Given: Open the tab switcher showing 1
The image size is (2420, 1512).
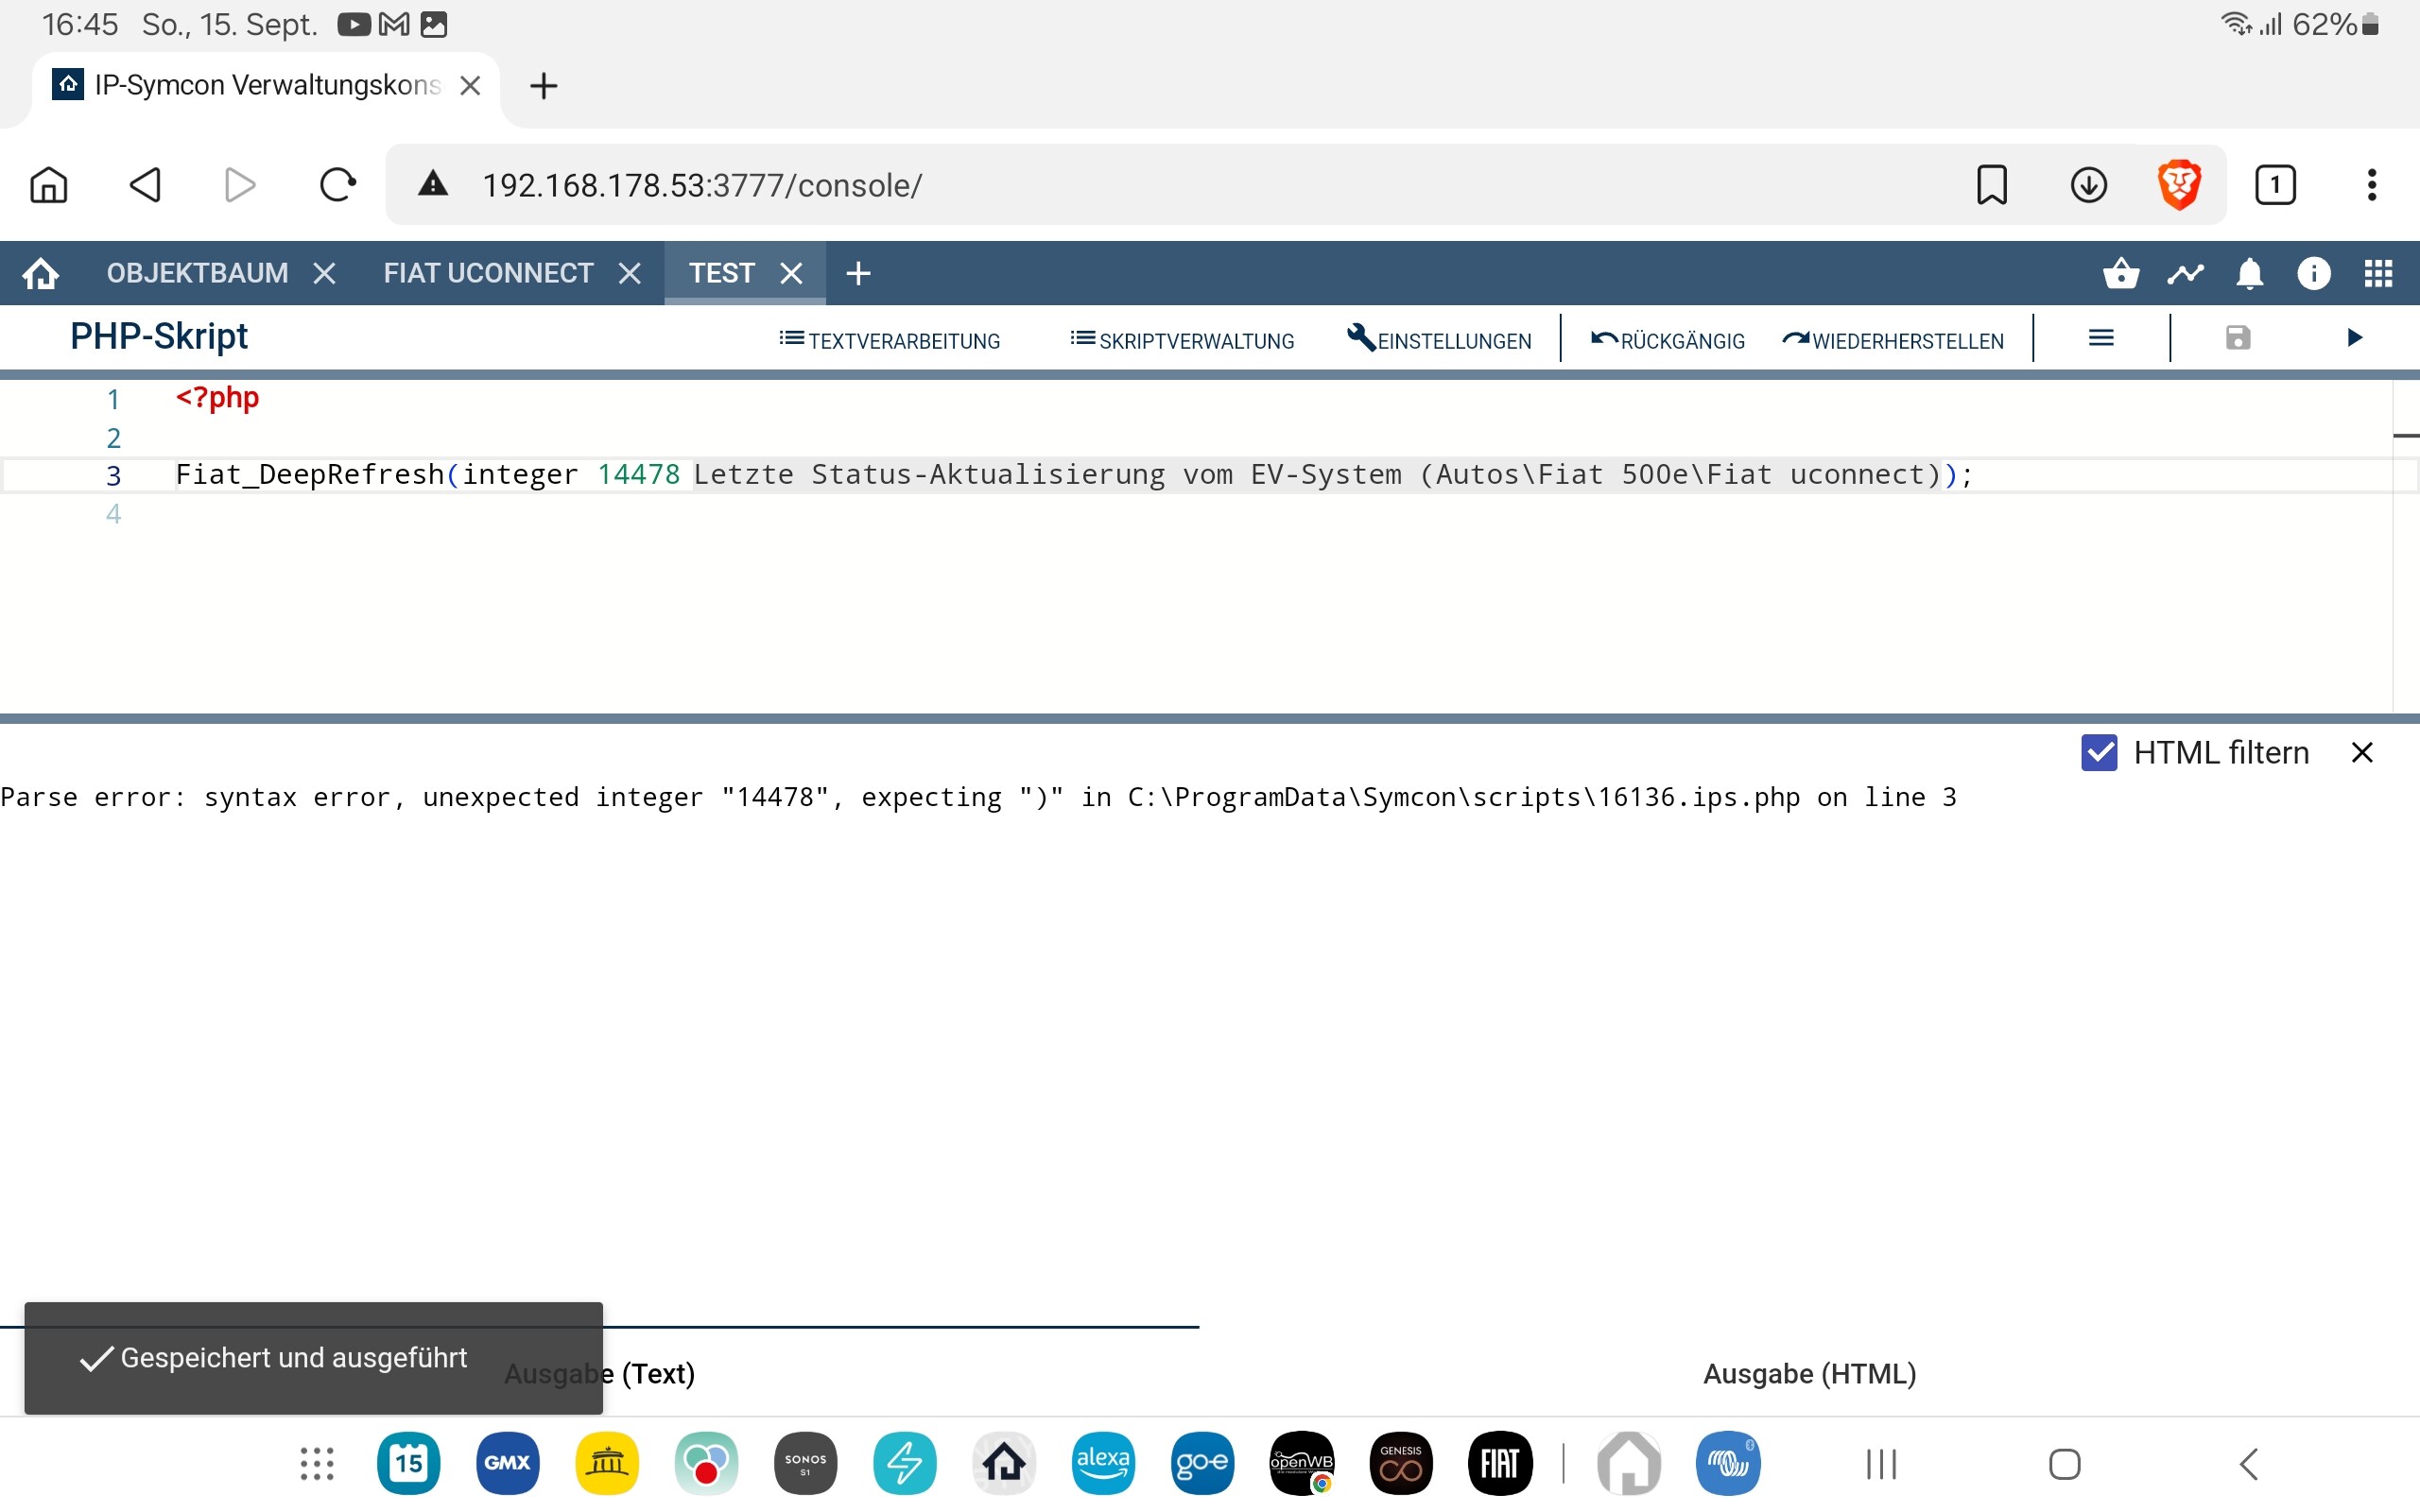Looking at the screenshot, I should pyautogui.click(x=2275, y=185).
